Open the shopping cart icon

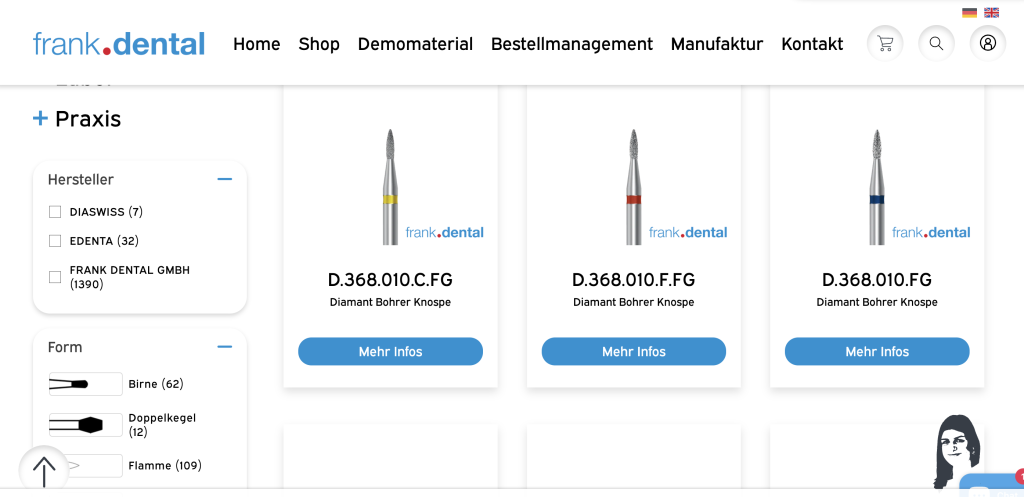(x=885, y=44)
